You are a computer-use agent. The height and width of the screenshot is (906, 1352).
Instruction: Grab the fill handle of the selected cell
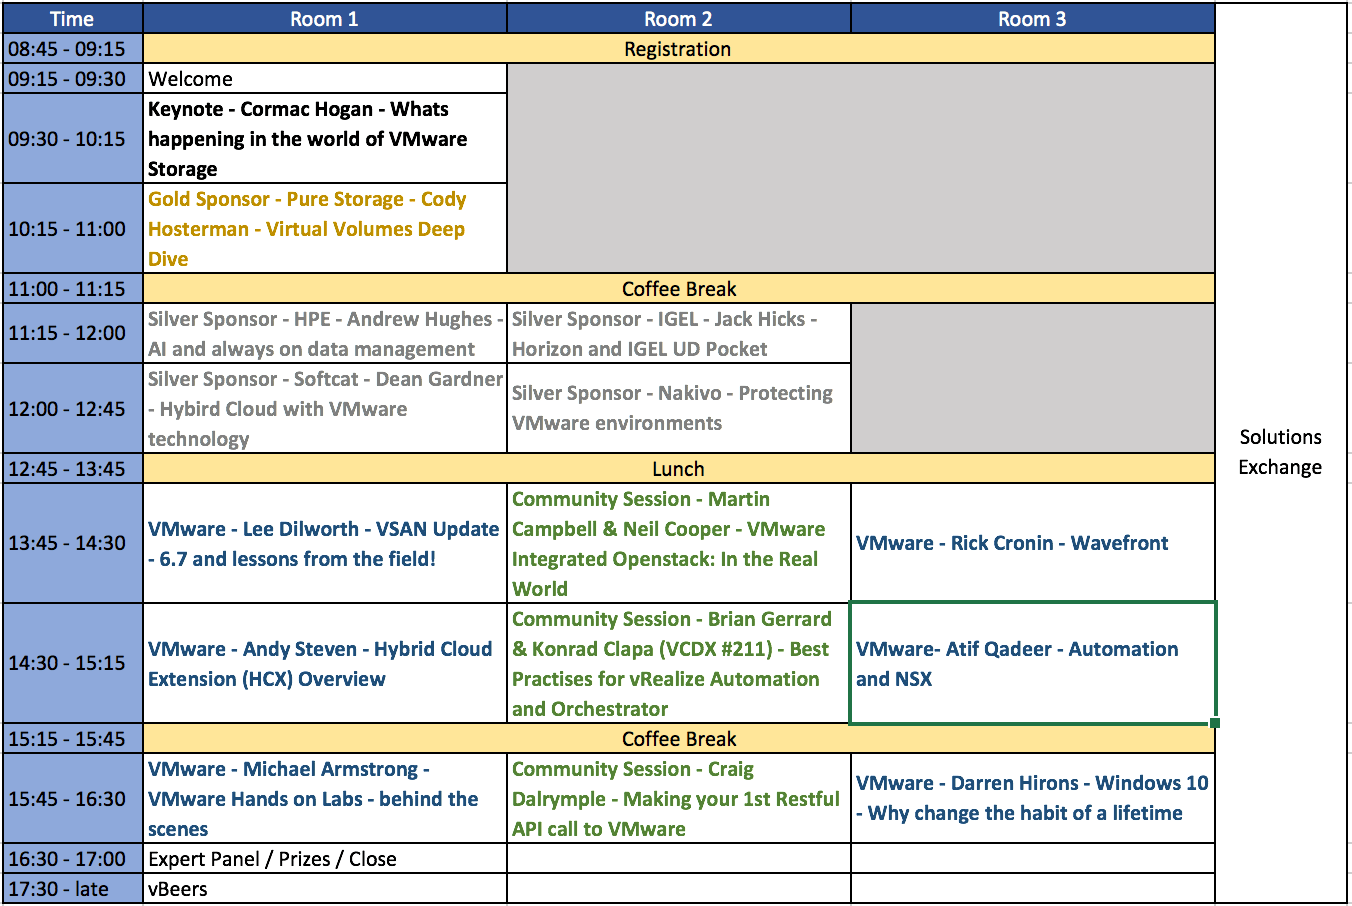point(1215,723)
